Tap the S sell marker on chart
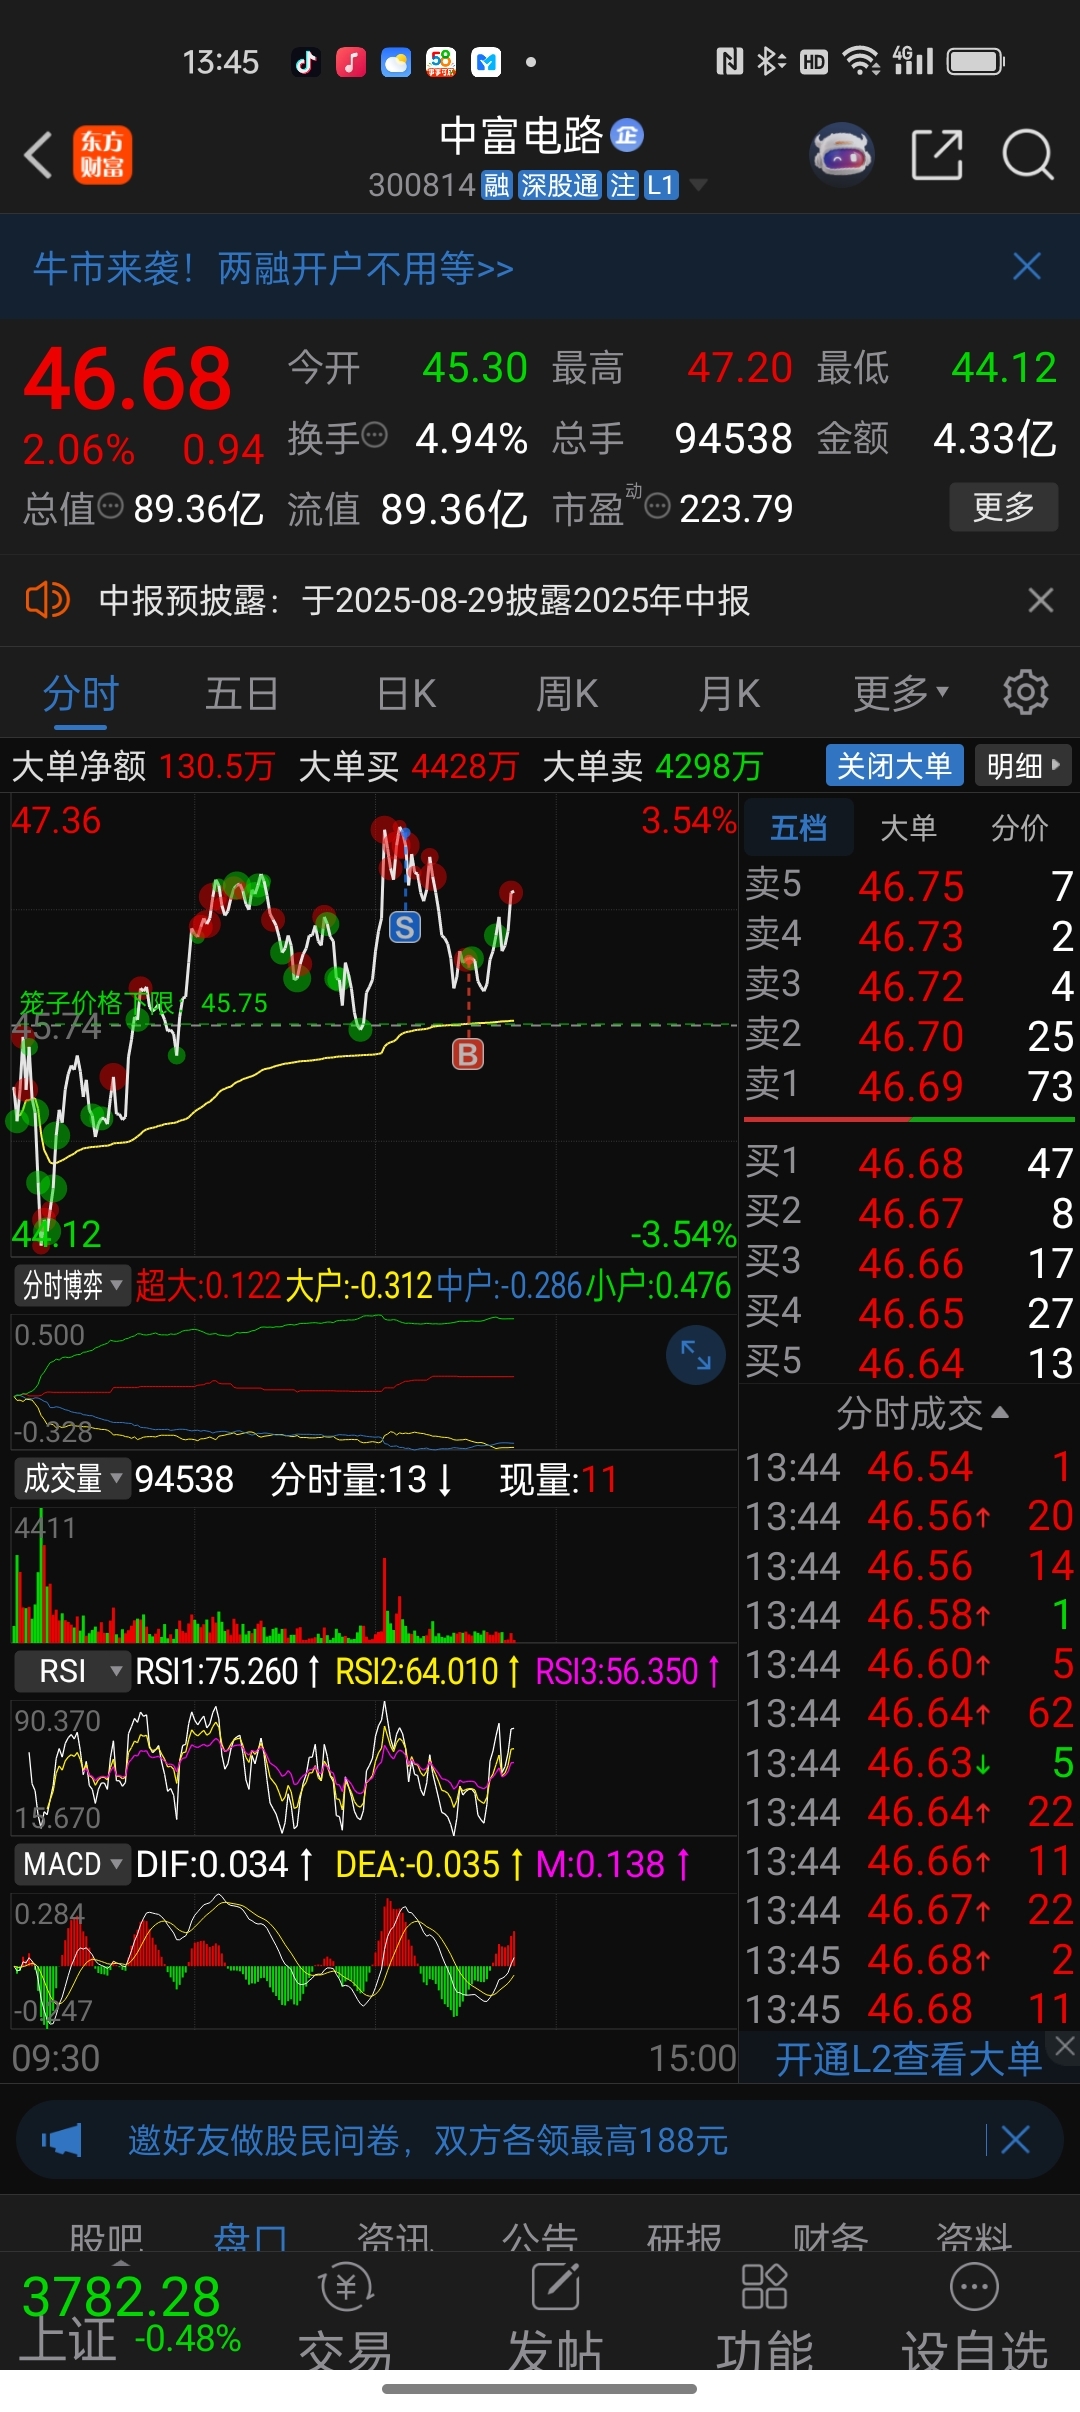 405,927
